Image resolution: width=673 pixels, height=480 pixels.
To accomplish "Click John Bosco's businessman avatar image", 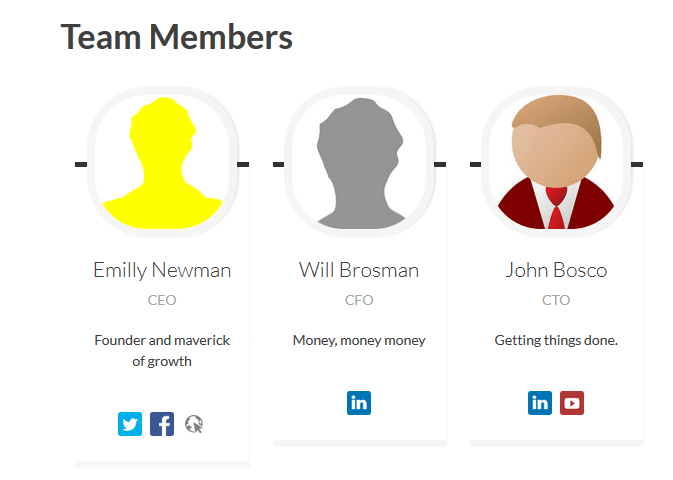I will [556, 162].
